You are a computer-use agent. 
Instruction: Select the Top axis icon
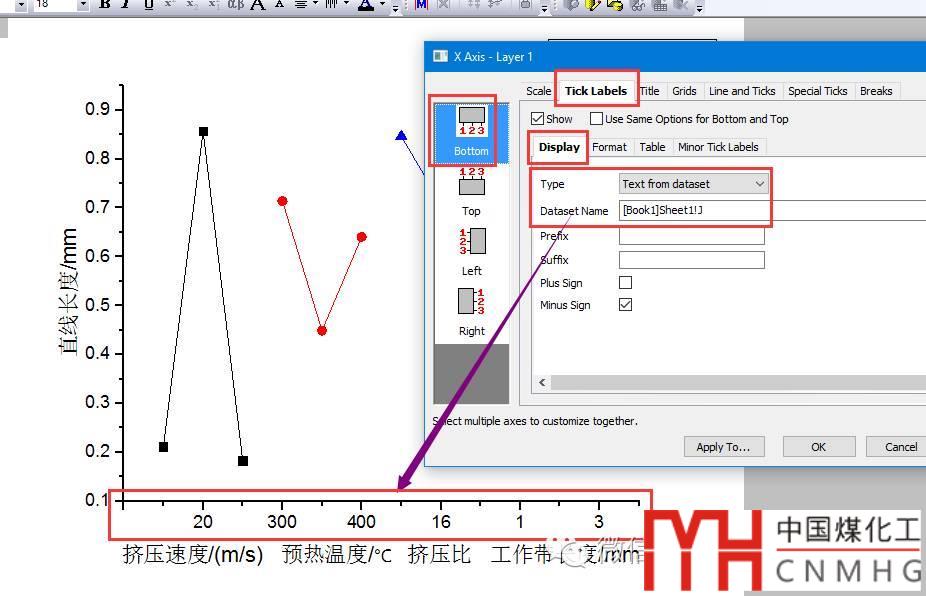[x=471, y=183]
